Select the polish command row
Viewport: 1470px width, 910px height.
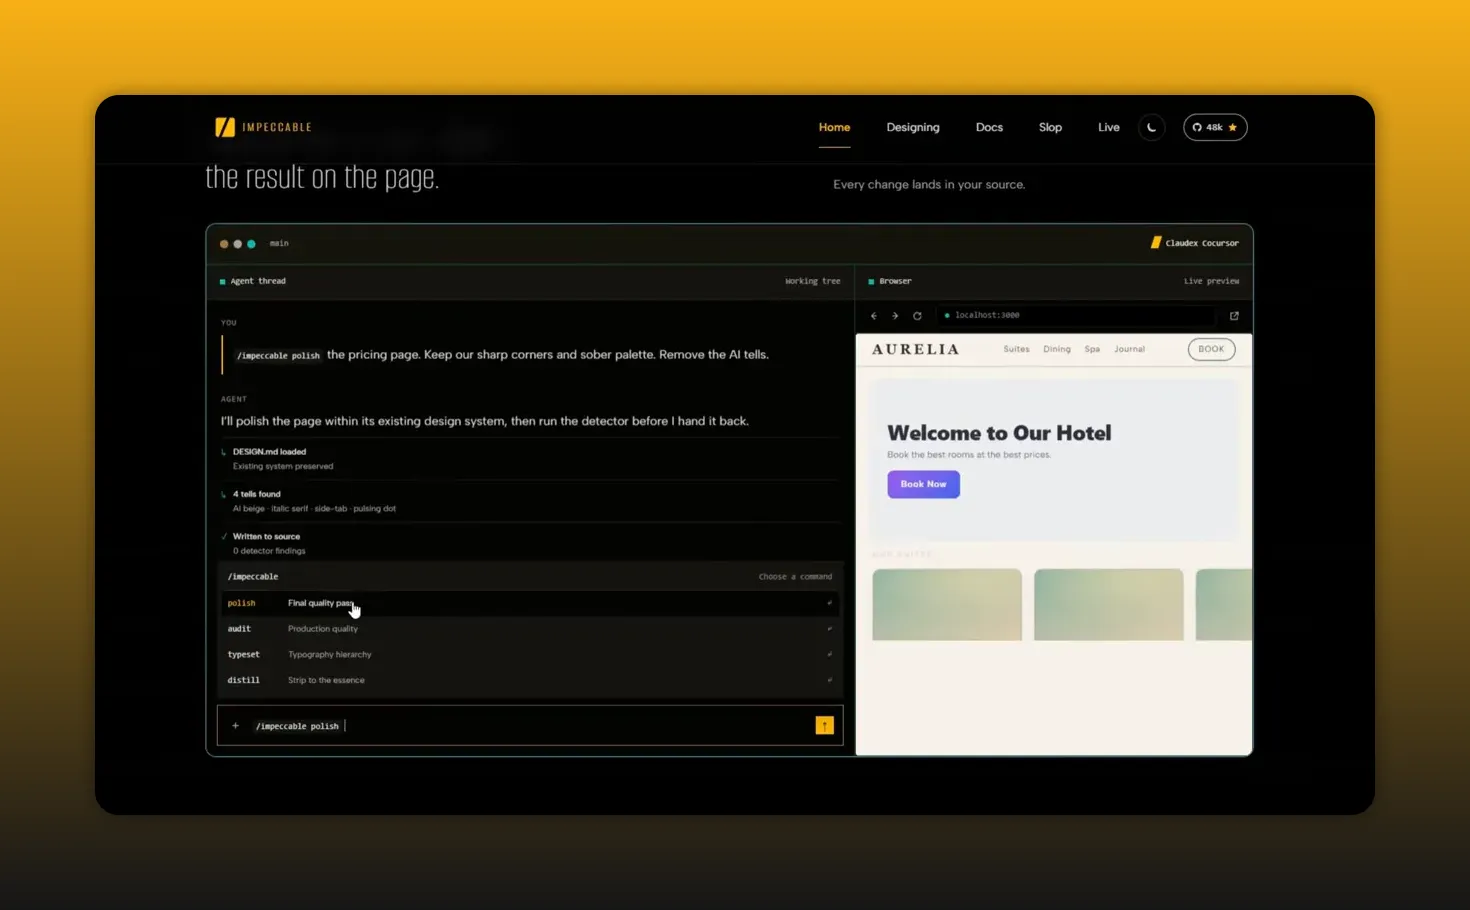click(530, 603)
